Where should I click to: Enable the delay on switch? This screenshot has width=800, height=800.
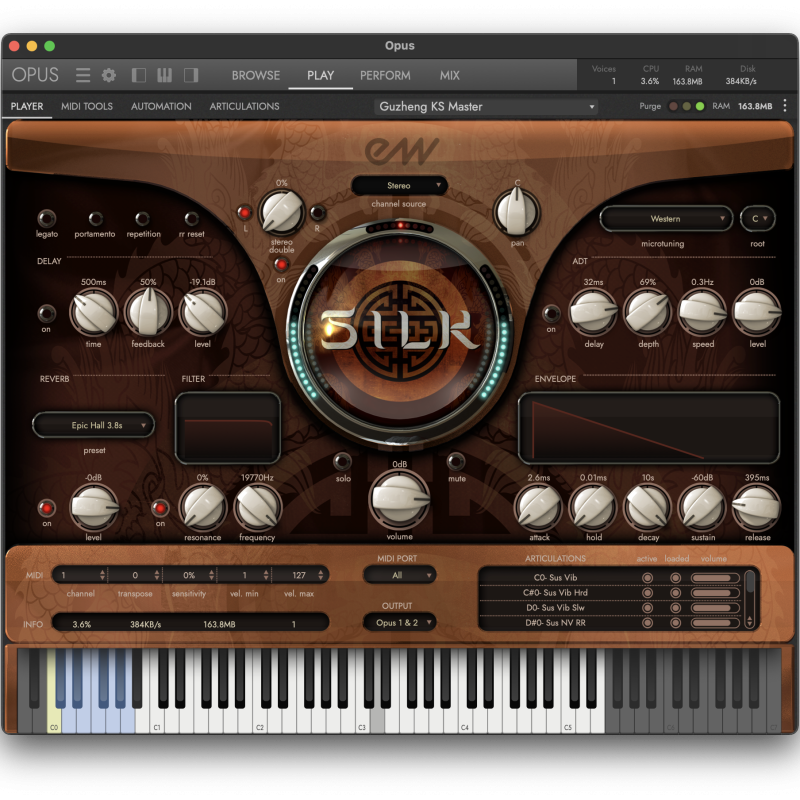coord(46,313)
